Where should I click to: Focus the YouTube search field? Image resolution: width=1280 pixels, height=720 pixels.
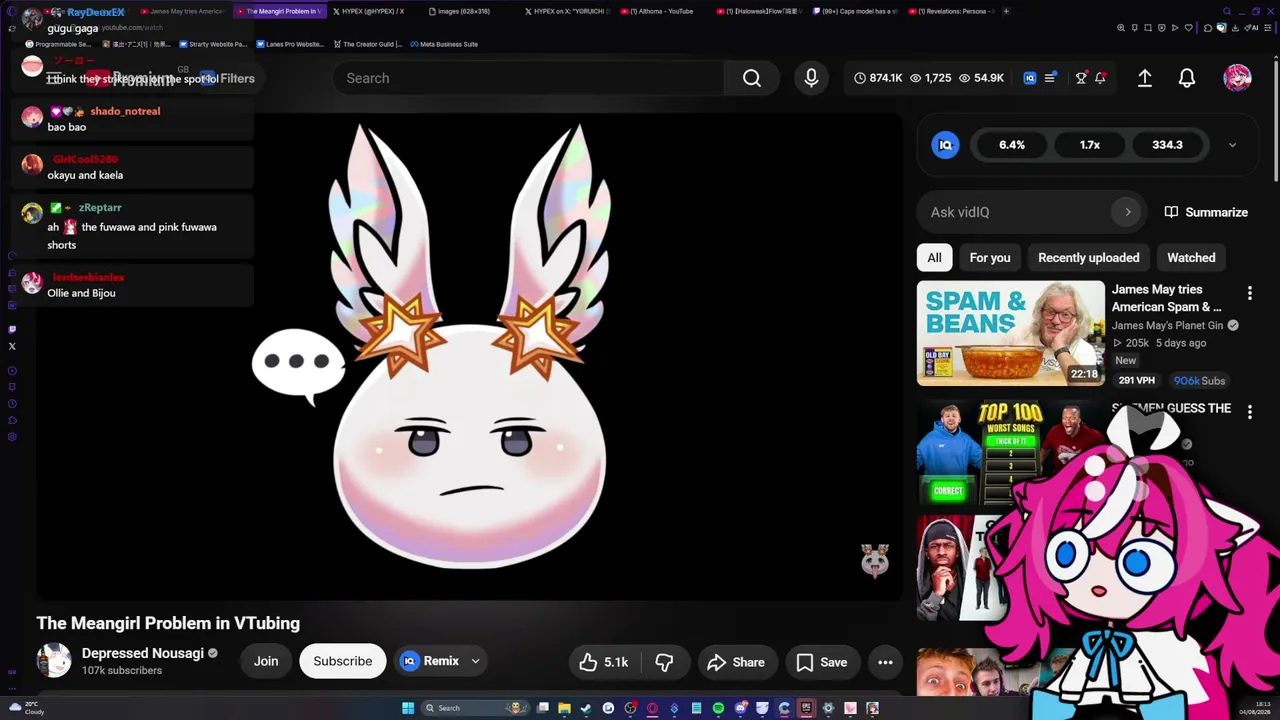[x=528, y=78]
